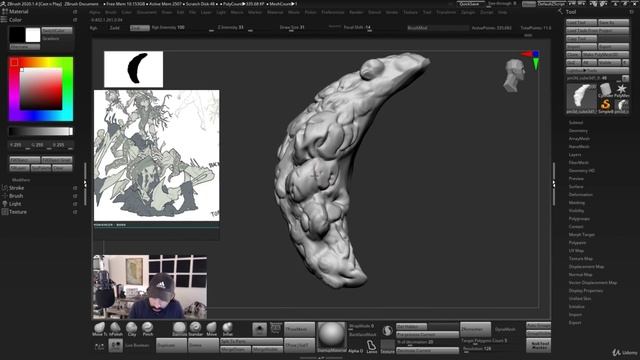Screen dimensions: 640x360
Task: Click the head orientation view cube
Action: coord(514,75)
